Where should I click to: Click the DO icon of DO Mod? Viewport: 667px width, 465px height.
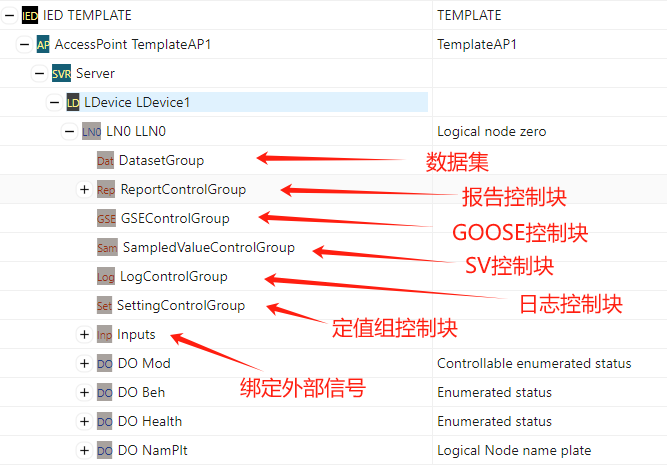point(105,363)
